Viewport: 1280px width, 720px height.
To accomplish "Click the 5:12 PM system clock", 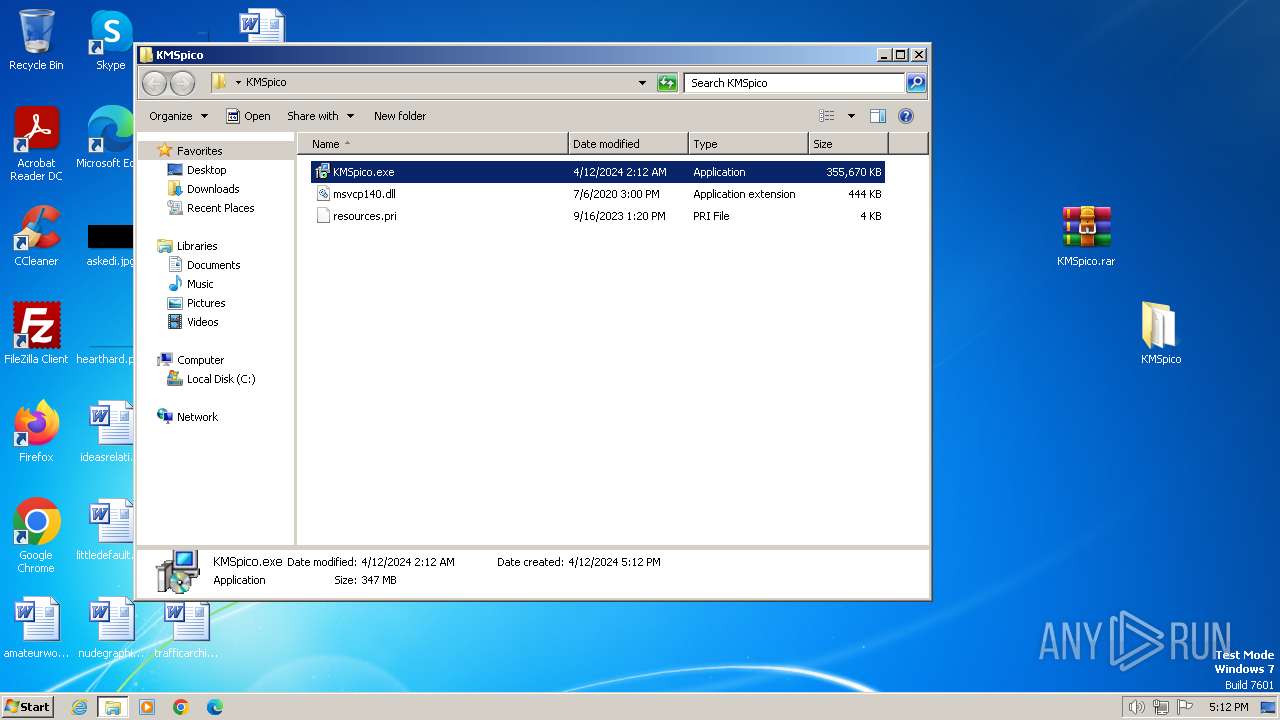I will (x=1228, y=707).
